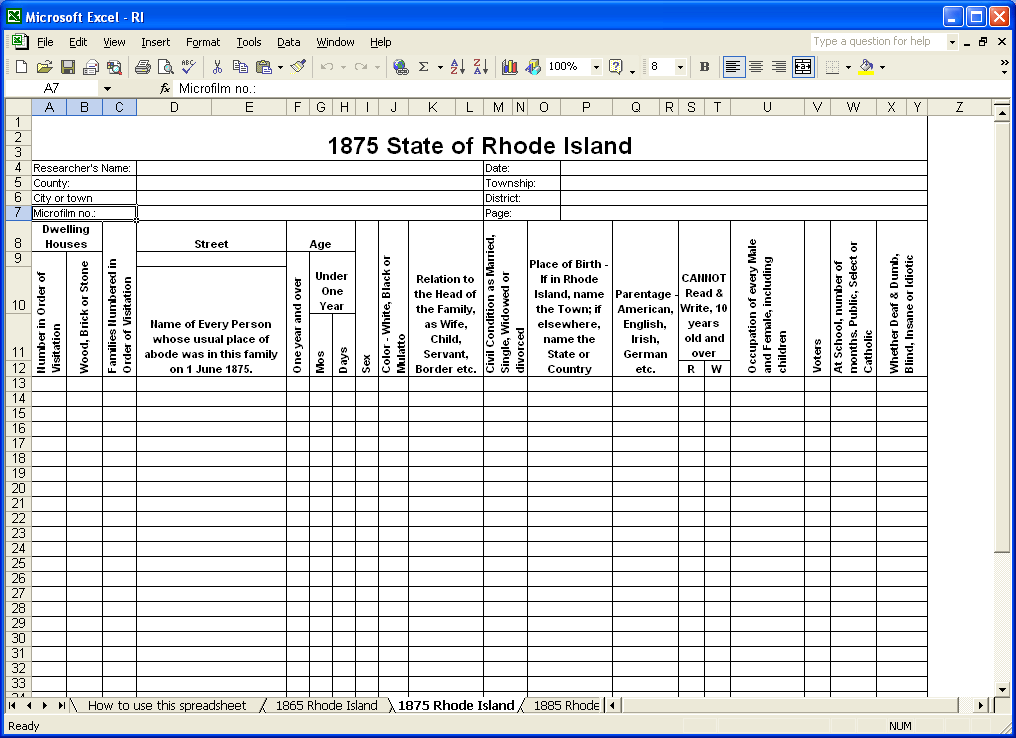The image size is (1016, 738).
Task: Toggle Bold formatting button
Action: [x=705, y=67]
